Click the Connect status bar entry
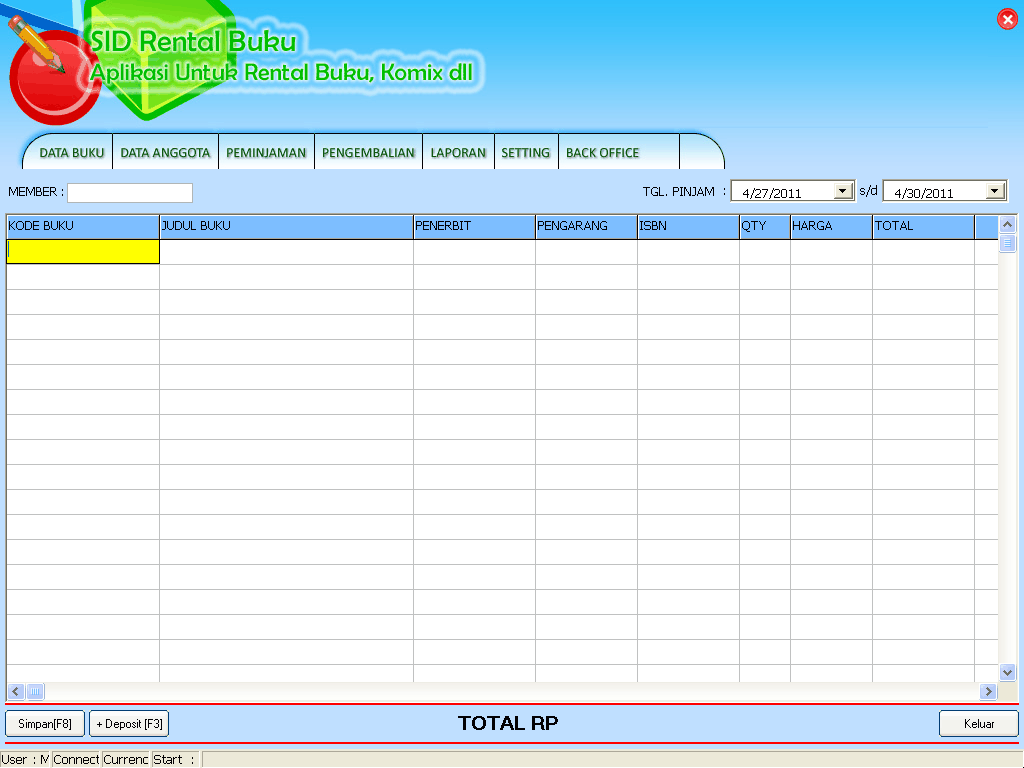Image resolution: width=1024 pixels, height=768 pixels. coord(76,760)
